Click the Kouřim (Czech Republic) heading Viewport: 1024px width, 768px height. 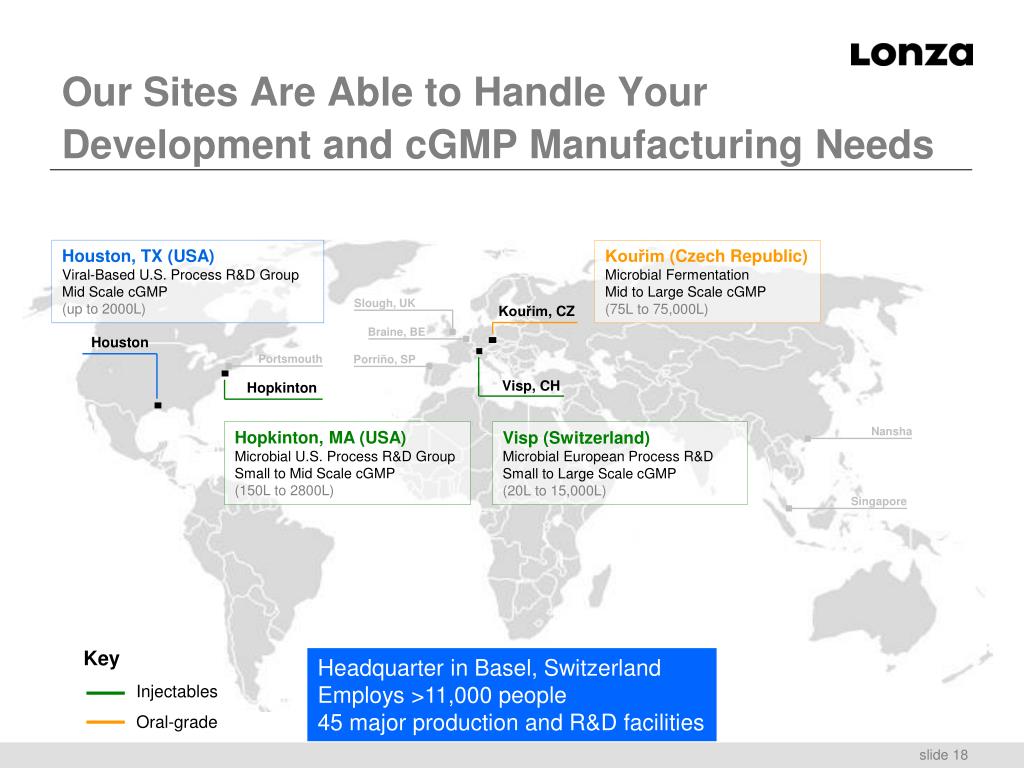[706, 256]
